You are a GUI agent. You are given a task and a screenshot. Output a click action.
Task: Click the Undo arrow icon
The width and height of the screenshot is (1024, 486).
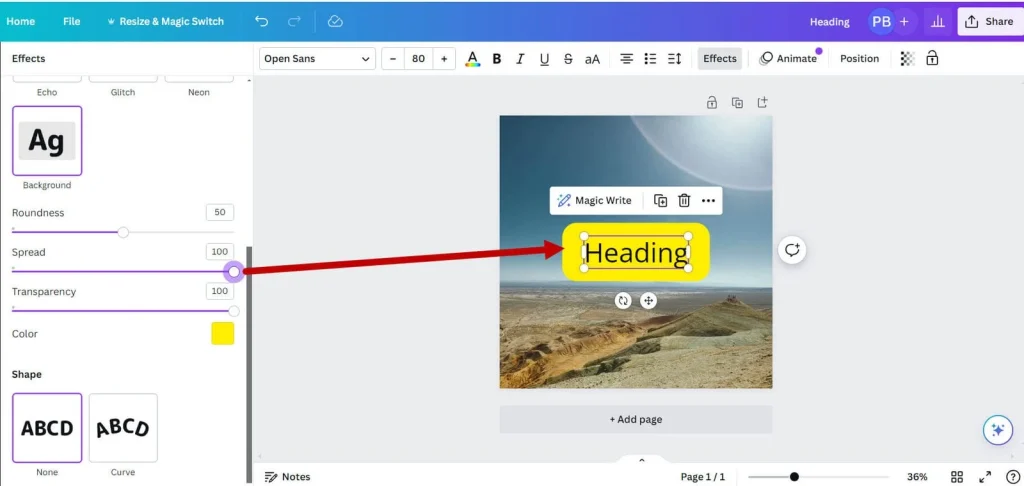point(261,21)
